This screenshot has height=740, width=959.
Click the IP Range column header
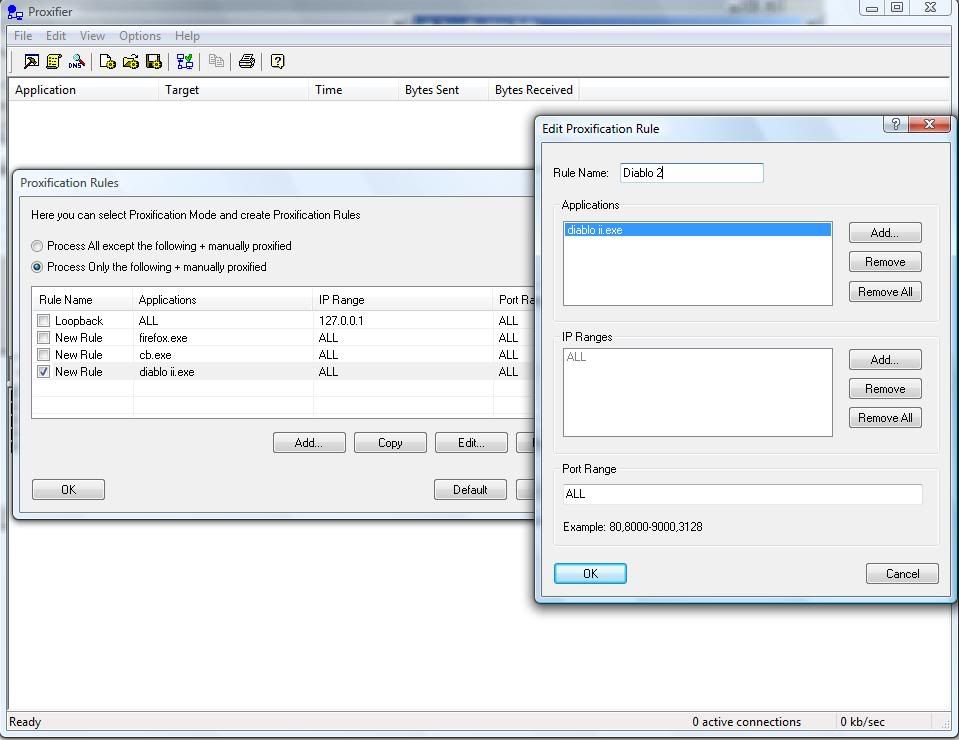(403, 300)
